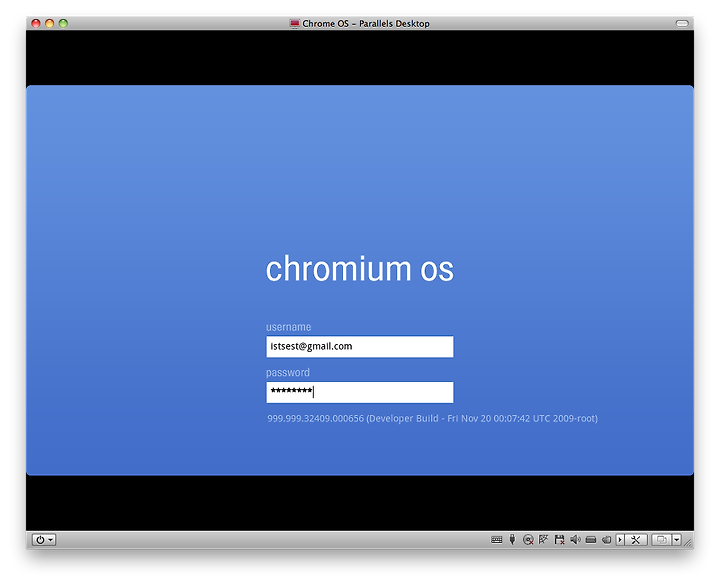Image resolution: width=720 pixels, height=585 pixels.
Task: Click the view mode windows button
Action: tap(662, 540)
